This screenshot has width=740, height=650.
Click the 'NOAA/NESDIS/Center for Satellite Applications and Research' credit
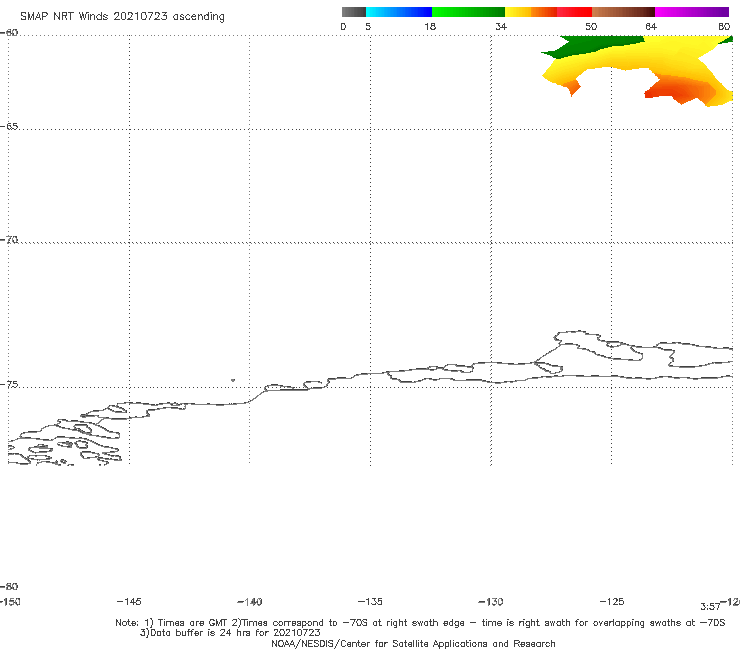(413, 643)
